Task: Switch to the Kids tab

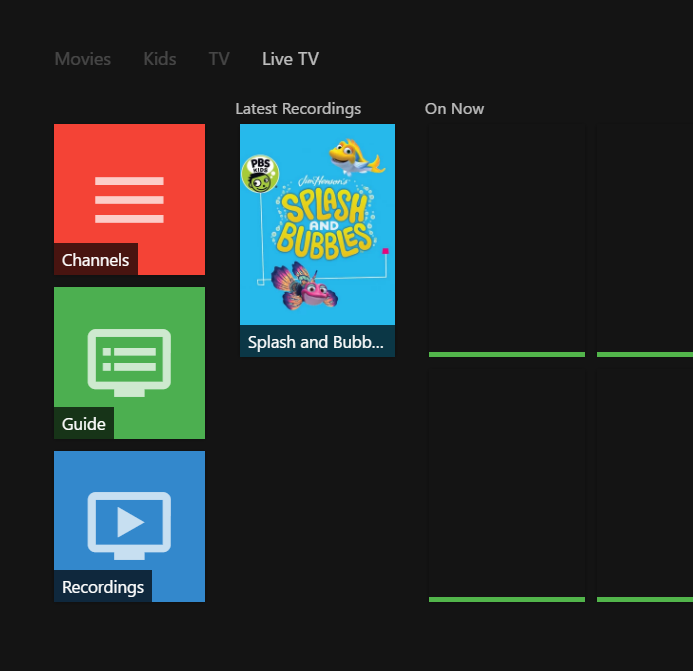Action: (160, 59)
